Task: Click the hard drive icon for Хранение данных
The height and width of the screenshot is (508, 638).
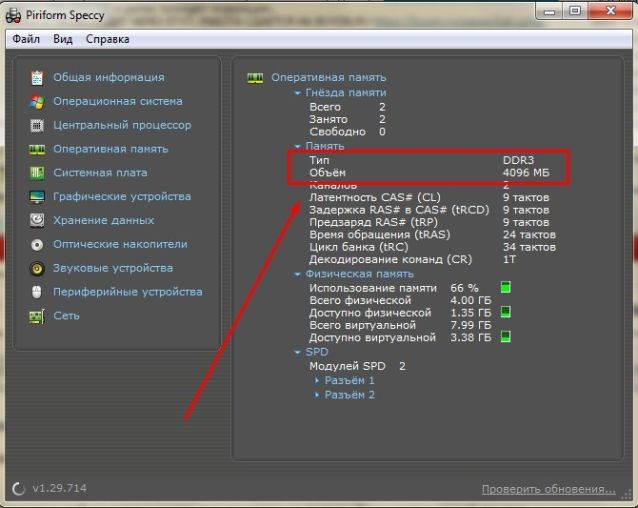Action: pyautogui.click(x=37, y=220)
